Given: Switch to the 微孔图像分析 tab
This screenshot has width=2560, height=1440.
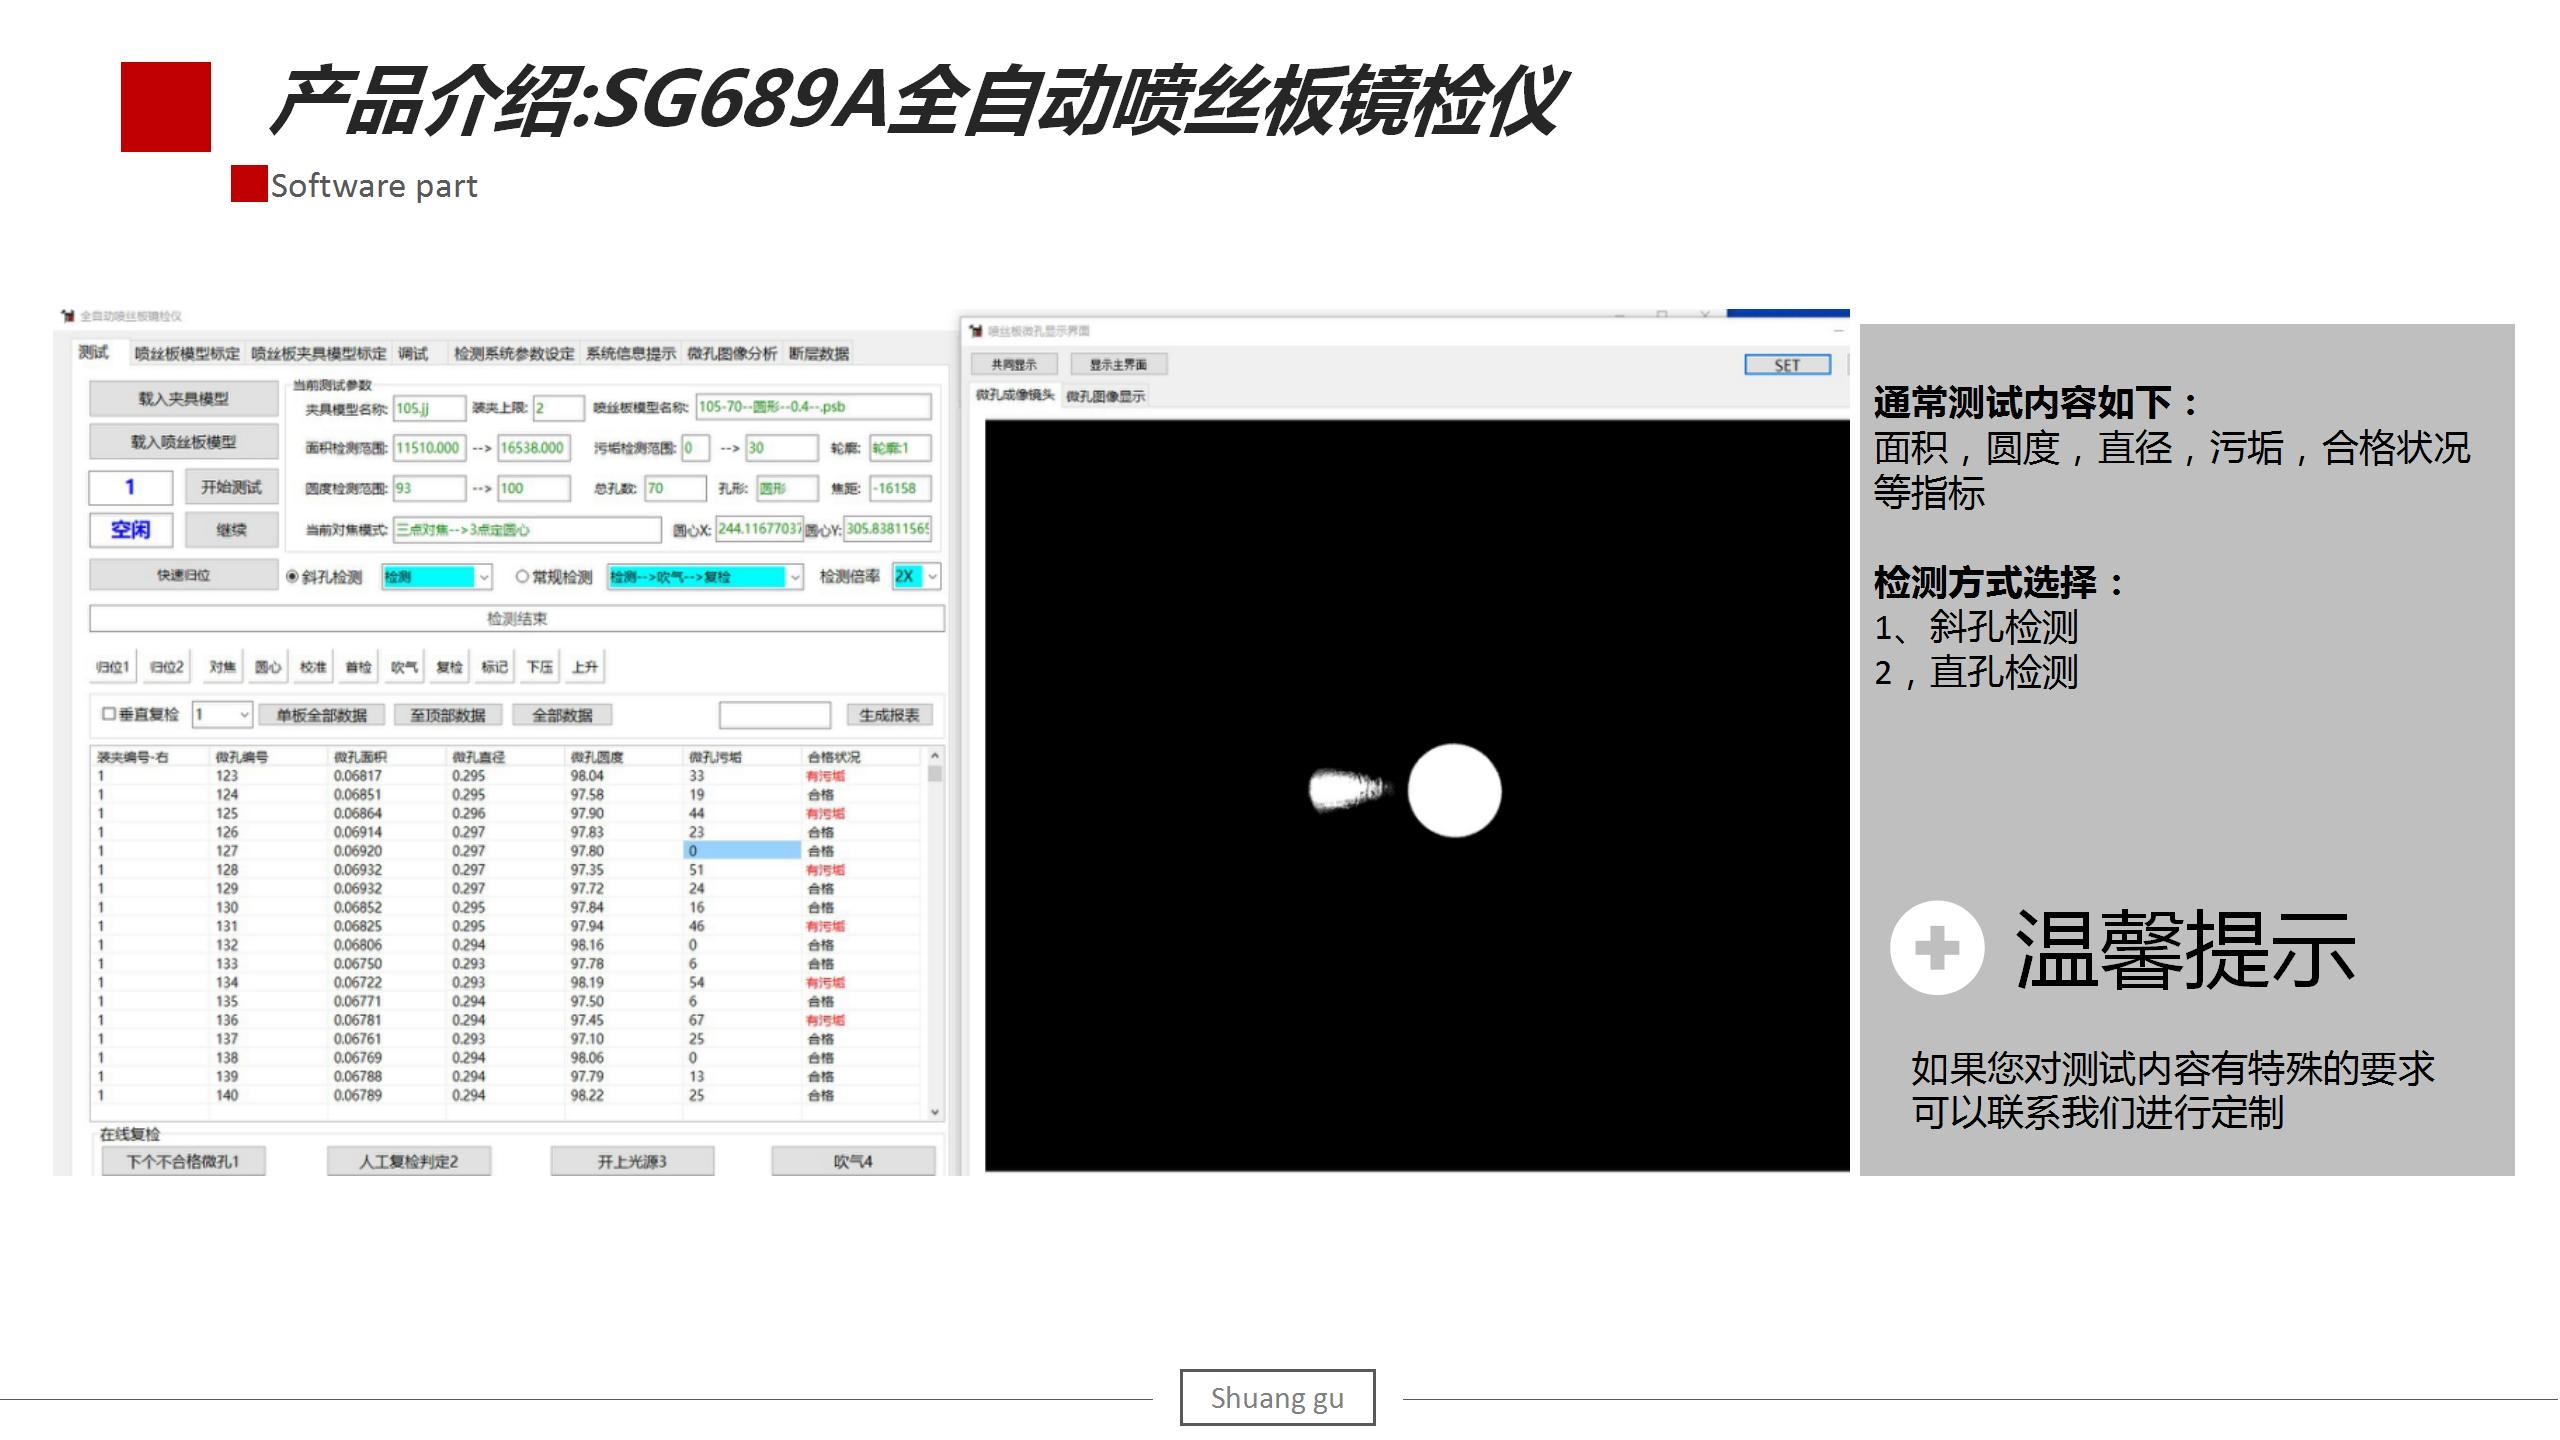Looking at the screenshot, I should point(731,354).
